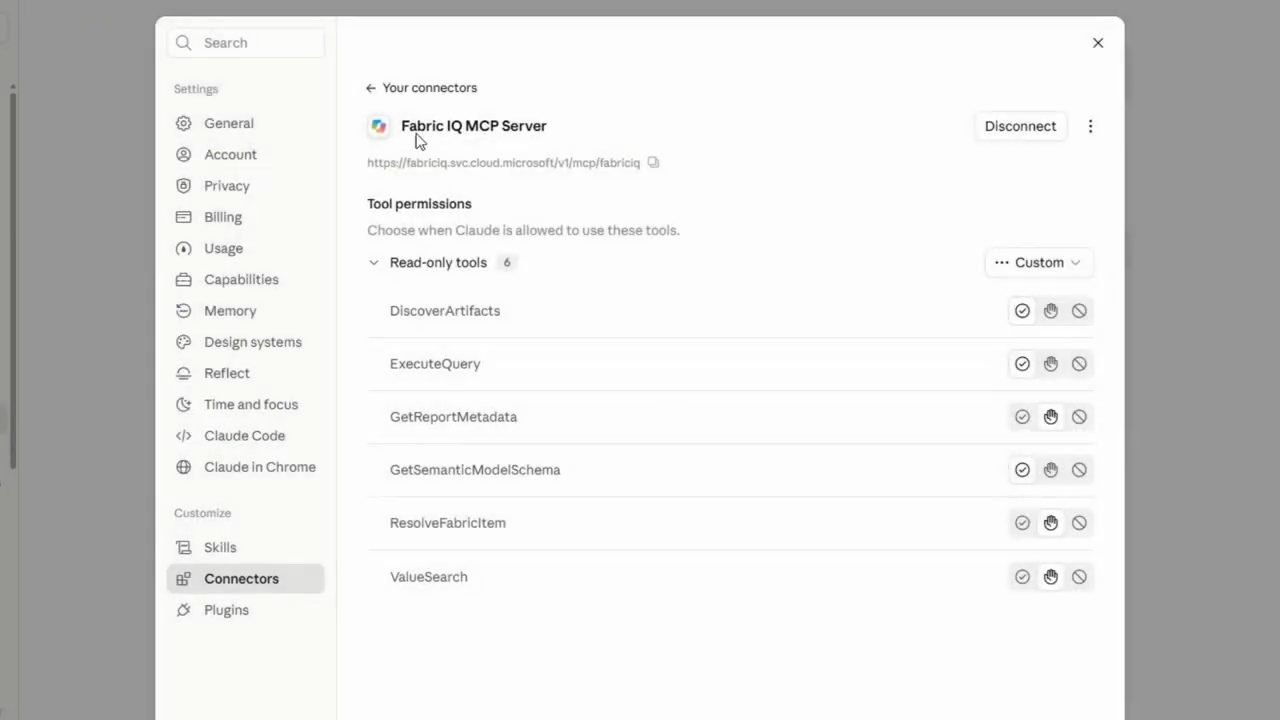Open the connector more options menu
The width and height of the screenshot is (1280, 720).
coord(1090,126)
